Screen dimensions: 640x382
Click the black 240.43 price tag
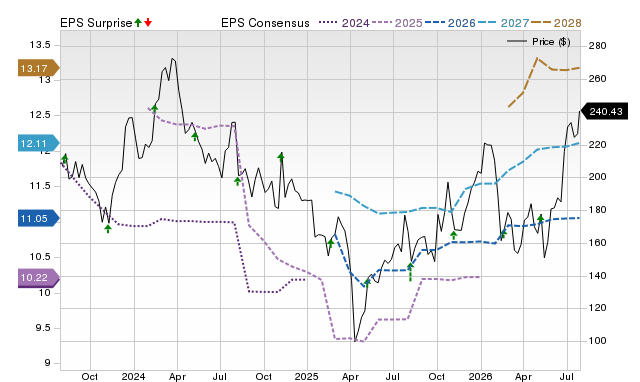[x=604, y=111]
